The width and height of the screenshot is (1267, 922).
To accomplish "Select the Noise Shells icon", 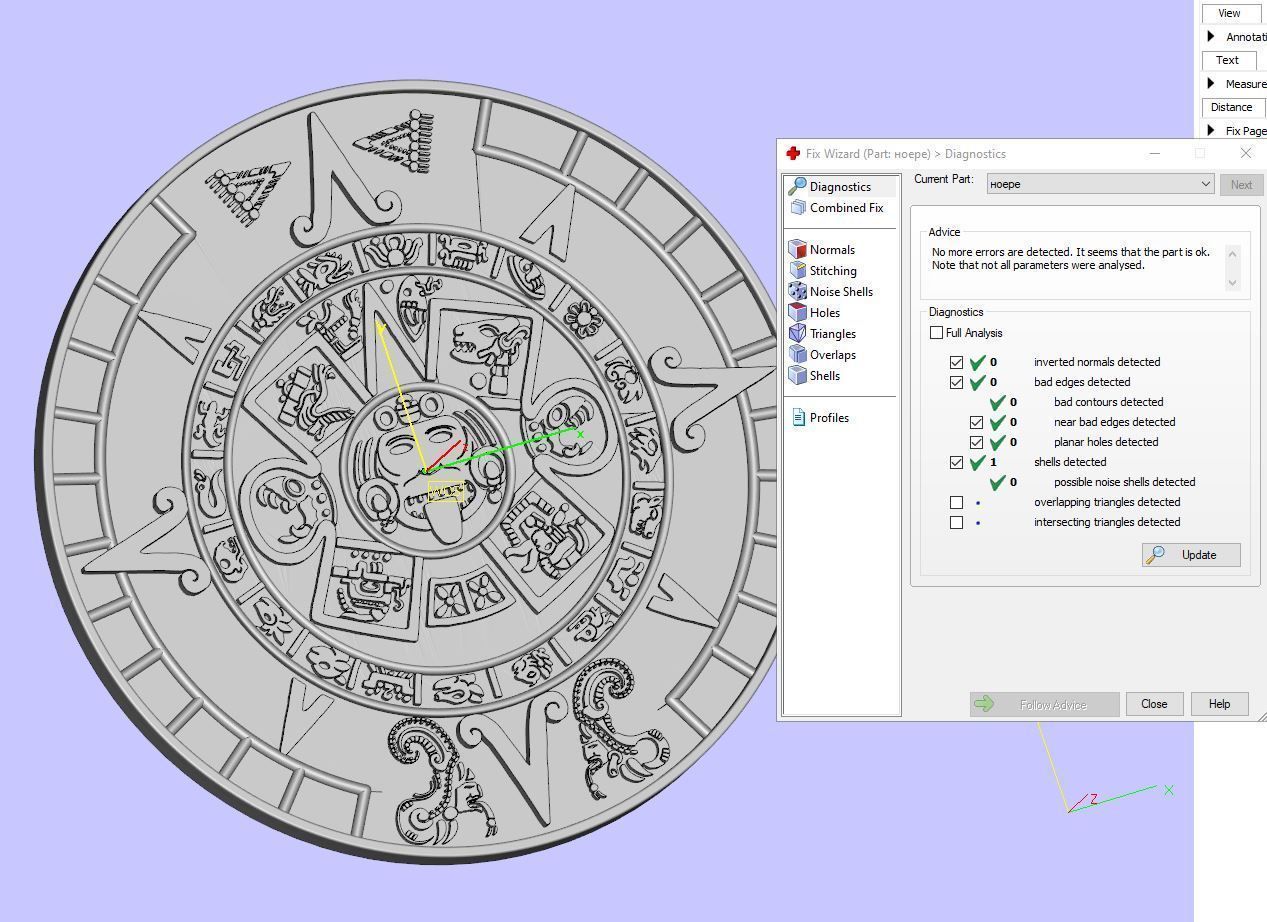I will click(x=797, y=291).
